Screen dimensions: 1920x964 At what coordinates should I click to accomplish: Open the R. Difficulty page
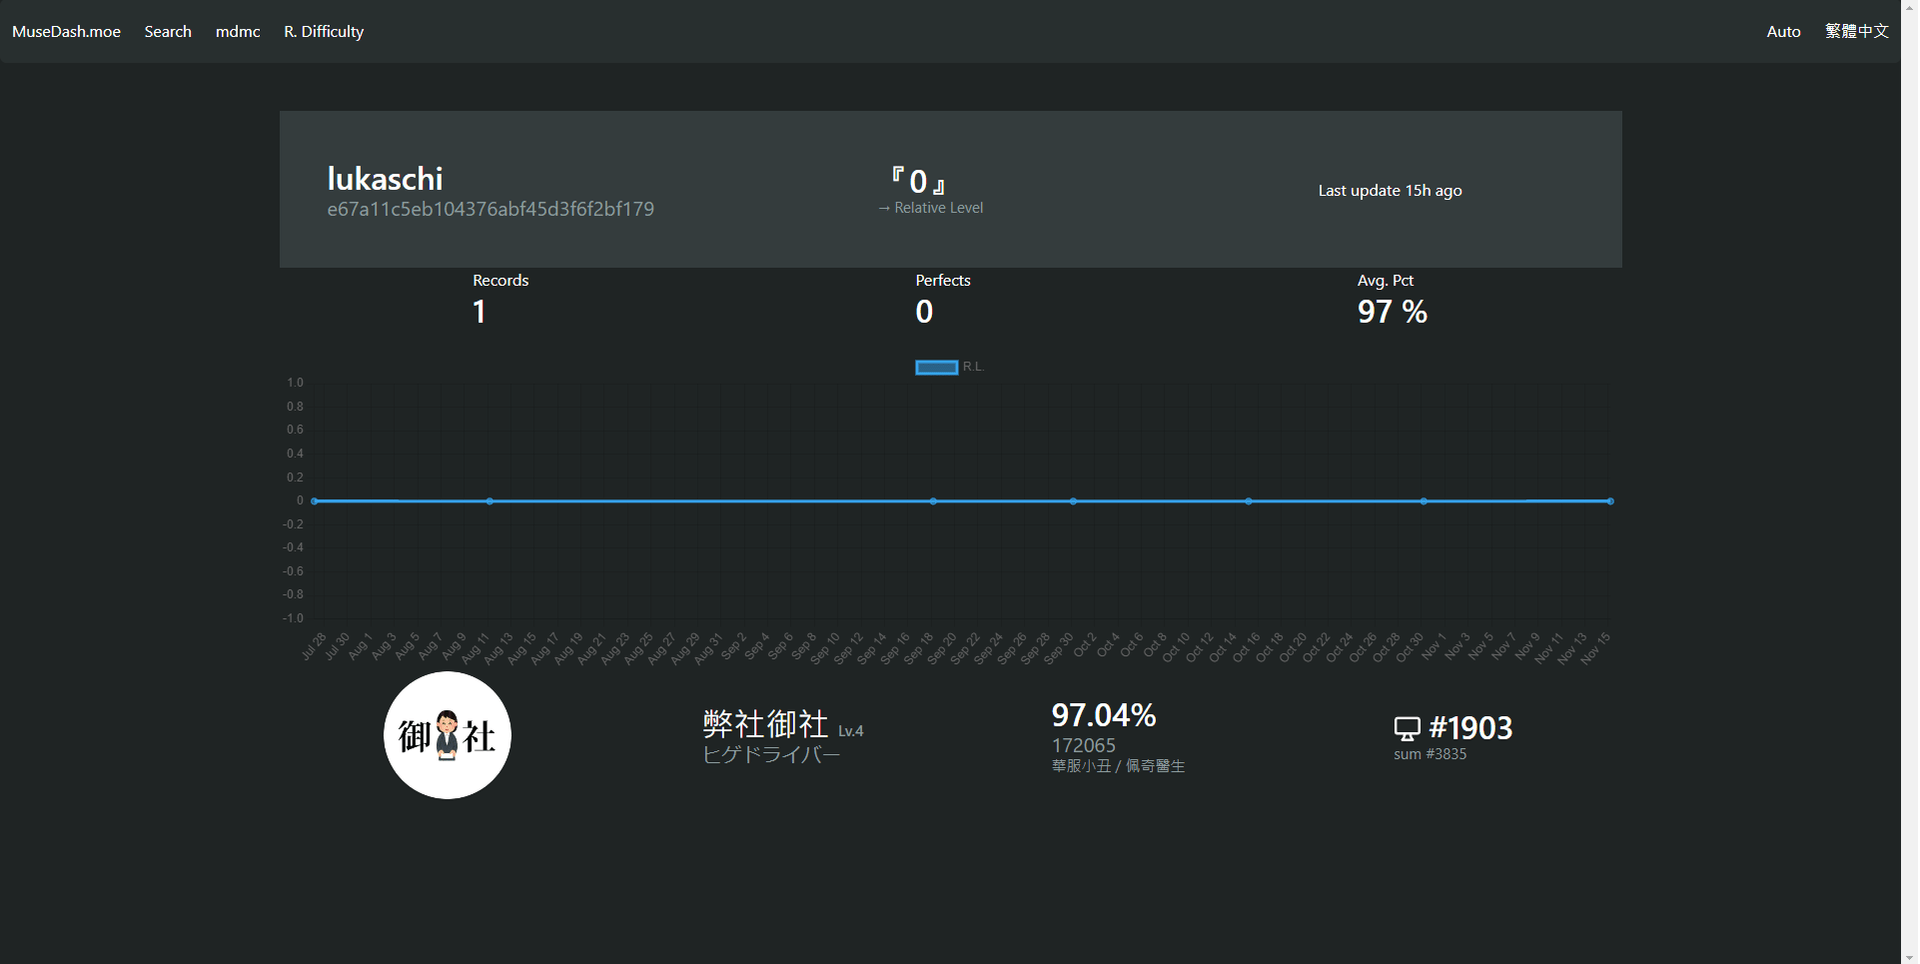click(x=323, y=31)
